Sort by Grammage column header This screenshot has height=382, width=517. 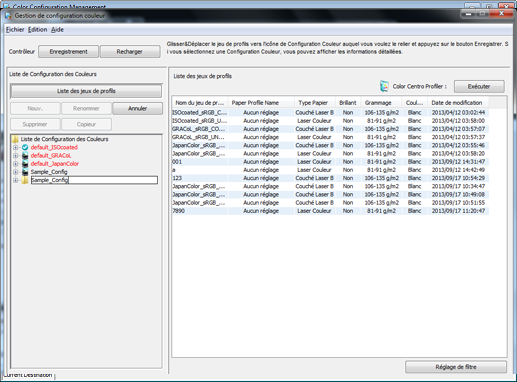tap(381, 103)
